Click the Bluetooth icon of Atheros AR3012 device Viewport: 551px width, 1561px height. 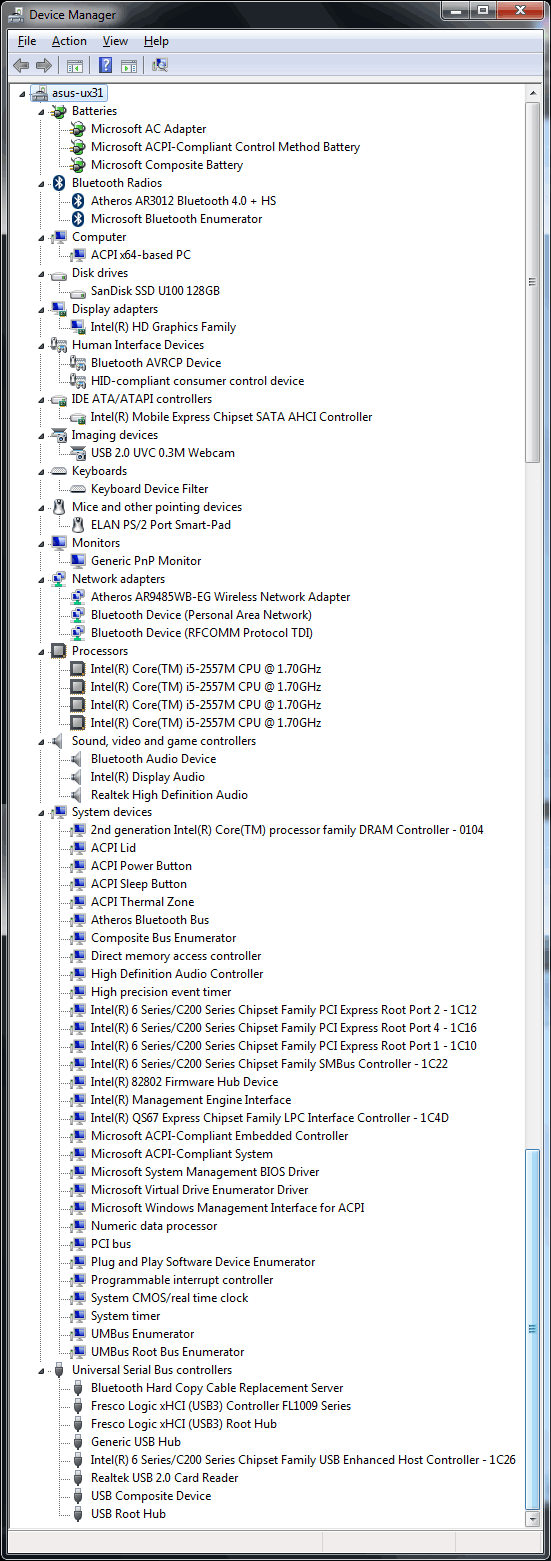(x=78, y=201)
